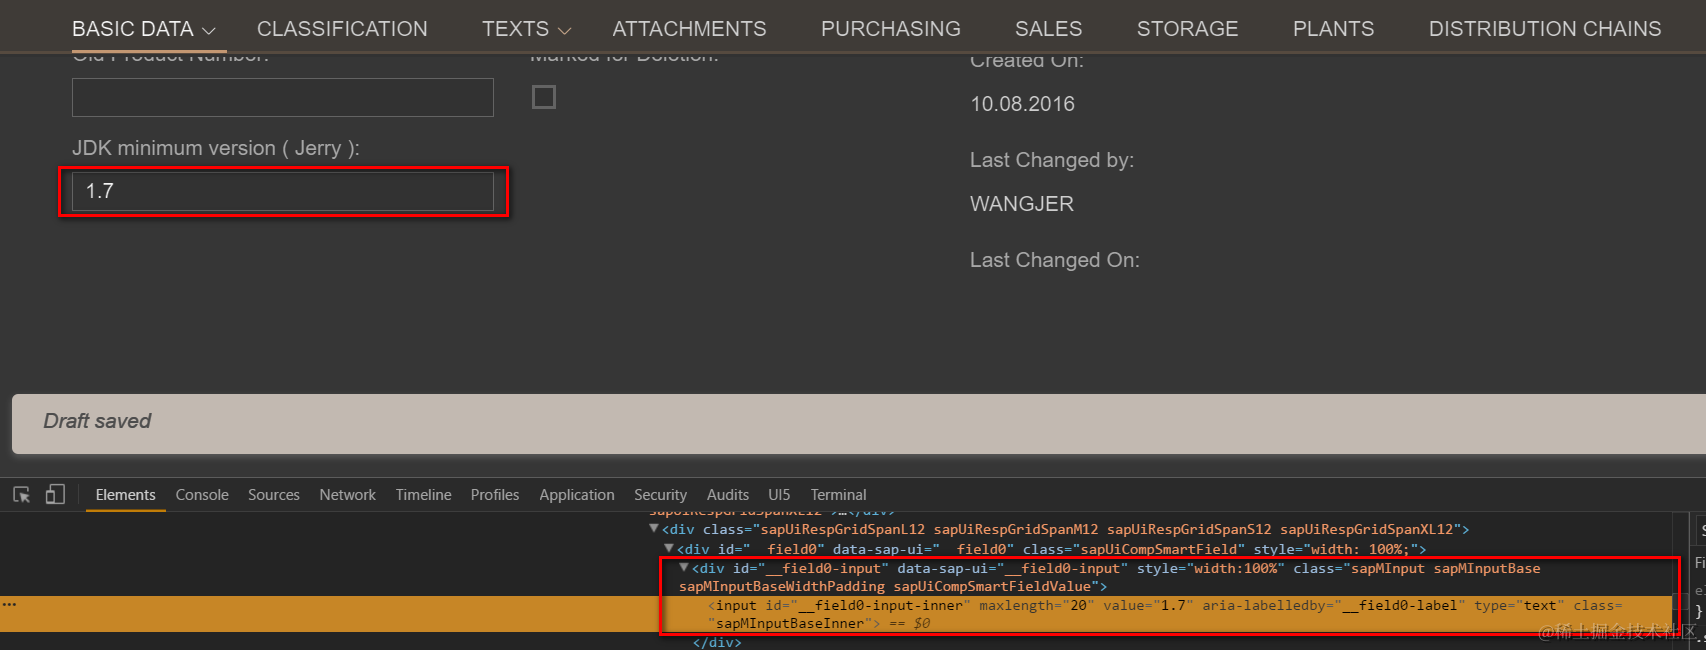Open the TEXTS tab
This screenshot has height=650, width=1706.
515,29
